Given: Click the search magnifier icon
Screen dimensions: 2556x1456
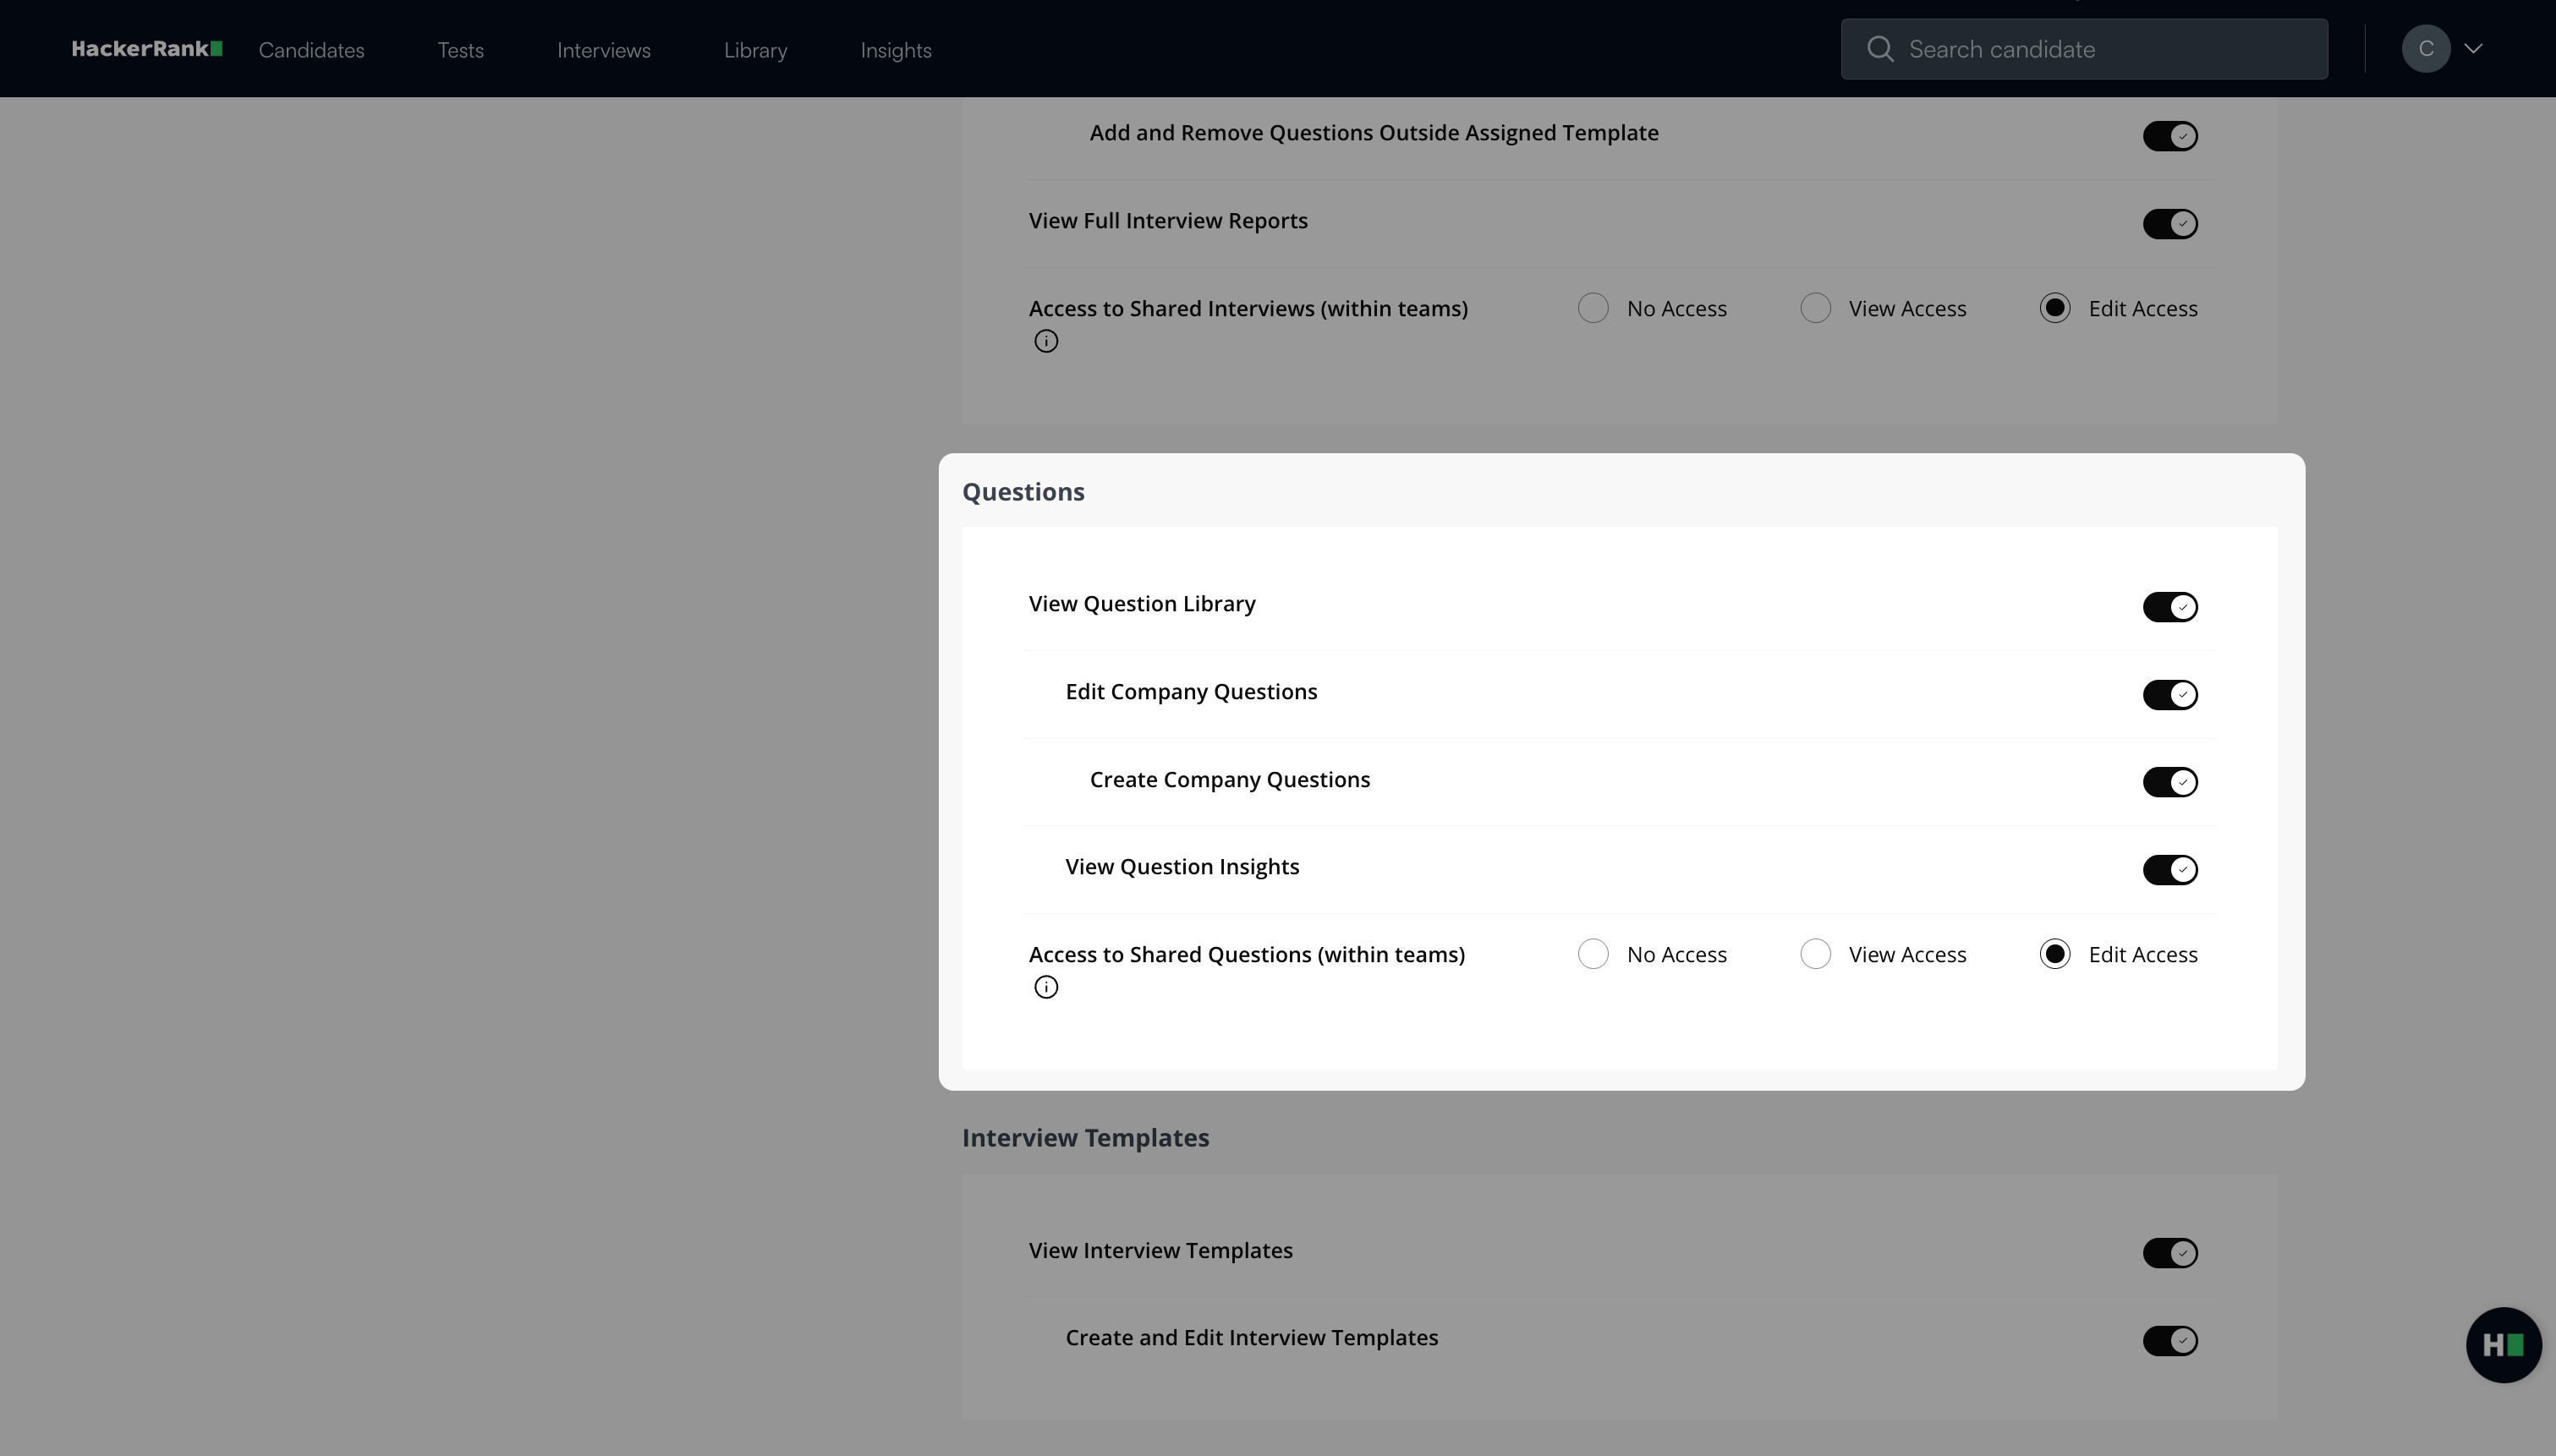Looking at the screenshot, I should (1880, 49).
